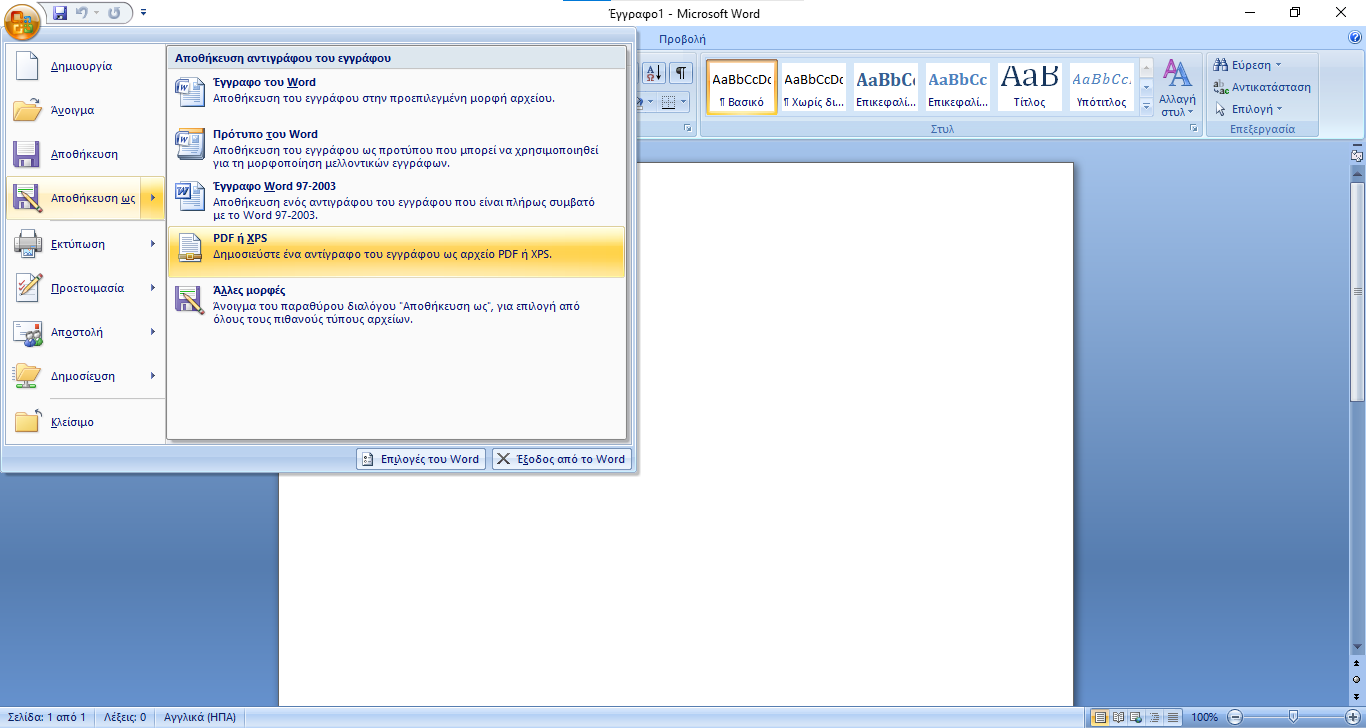Click Εύρεση (Find) binoculars button
The image size is (1366, 728).
pos(1246,65)
